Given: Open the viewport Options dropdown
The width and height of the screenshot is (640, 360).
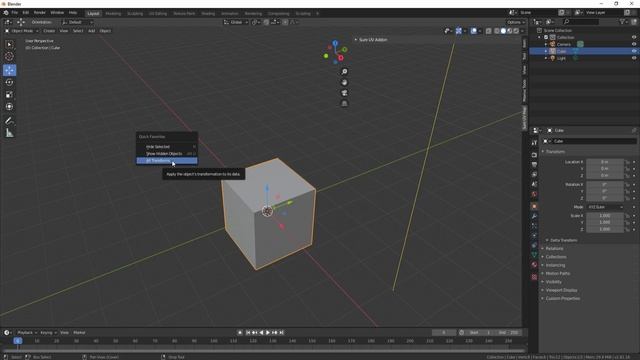Looking at the screenshot, I should pos(516,22).
